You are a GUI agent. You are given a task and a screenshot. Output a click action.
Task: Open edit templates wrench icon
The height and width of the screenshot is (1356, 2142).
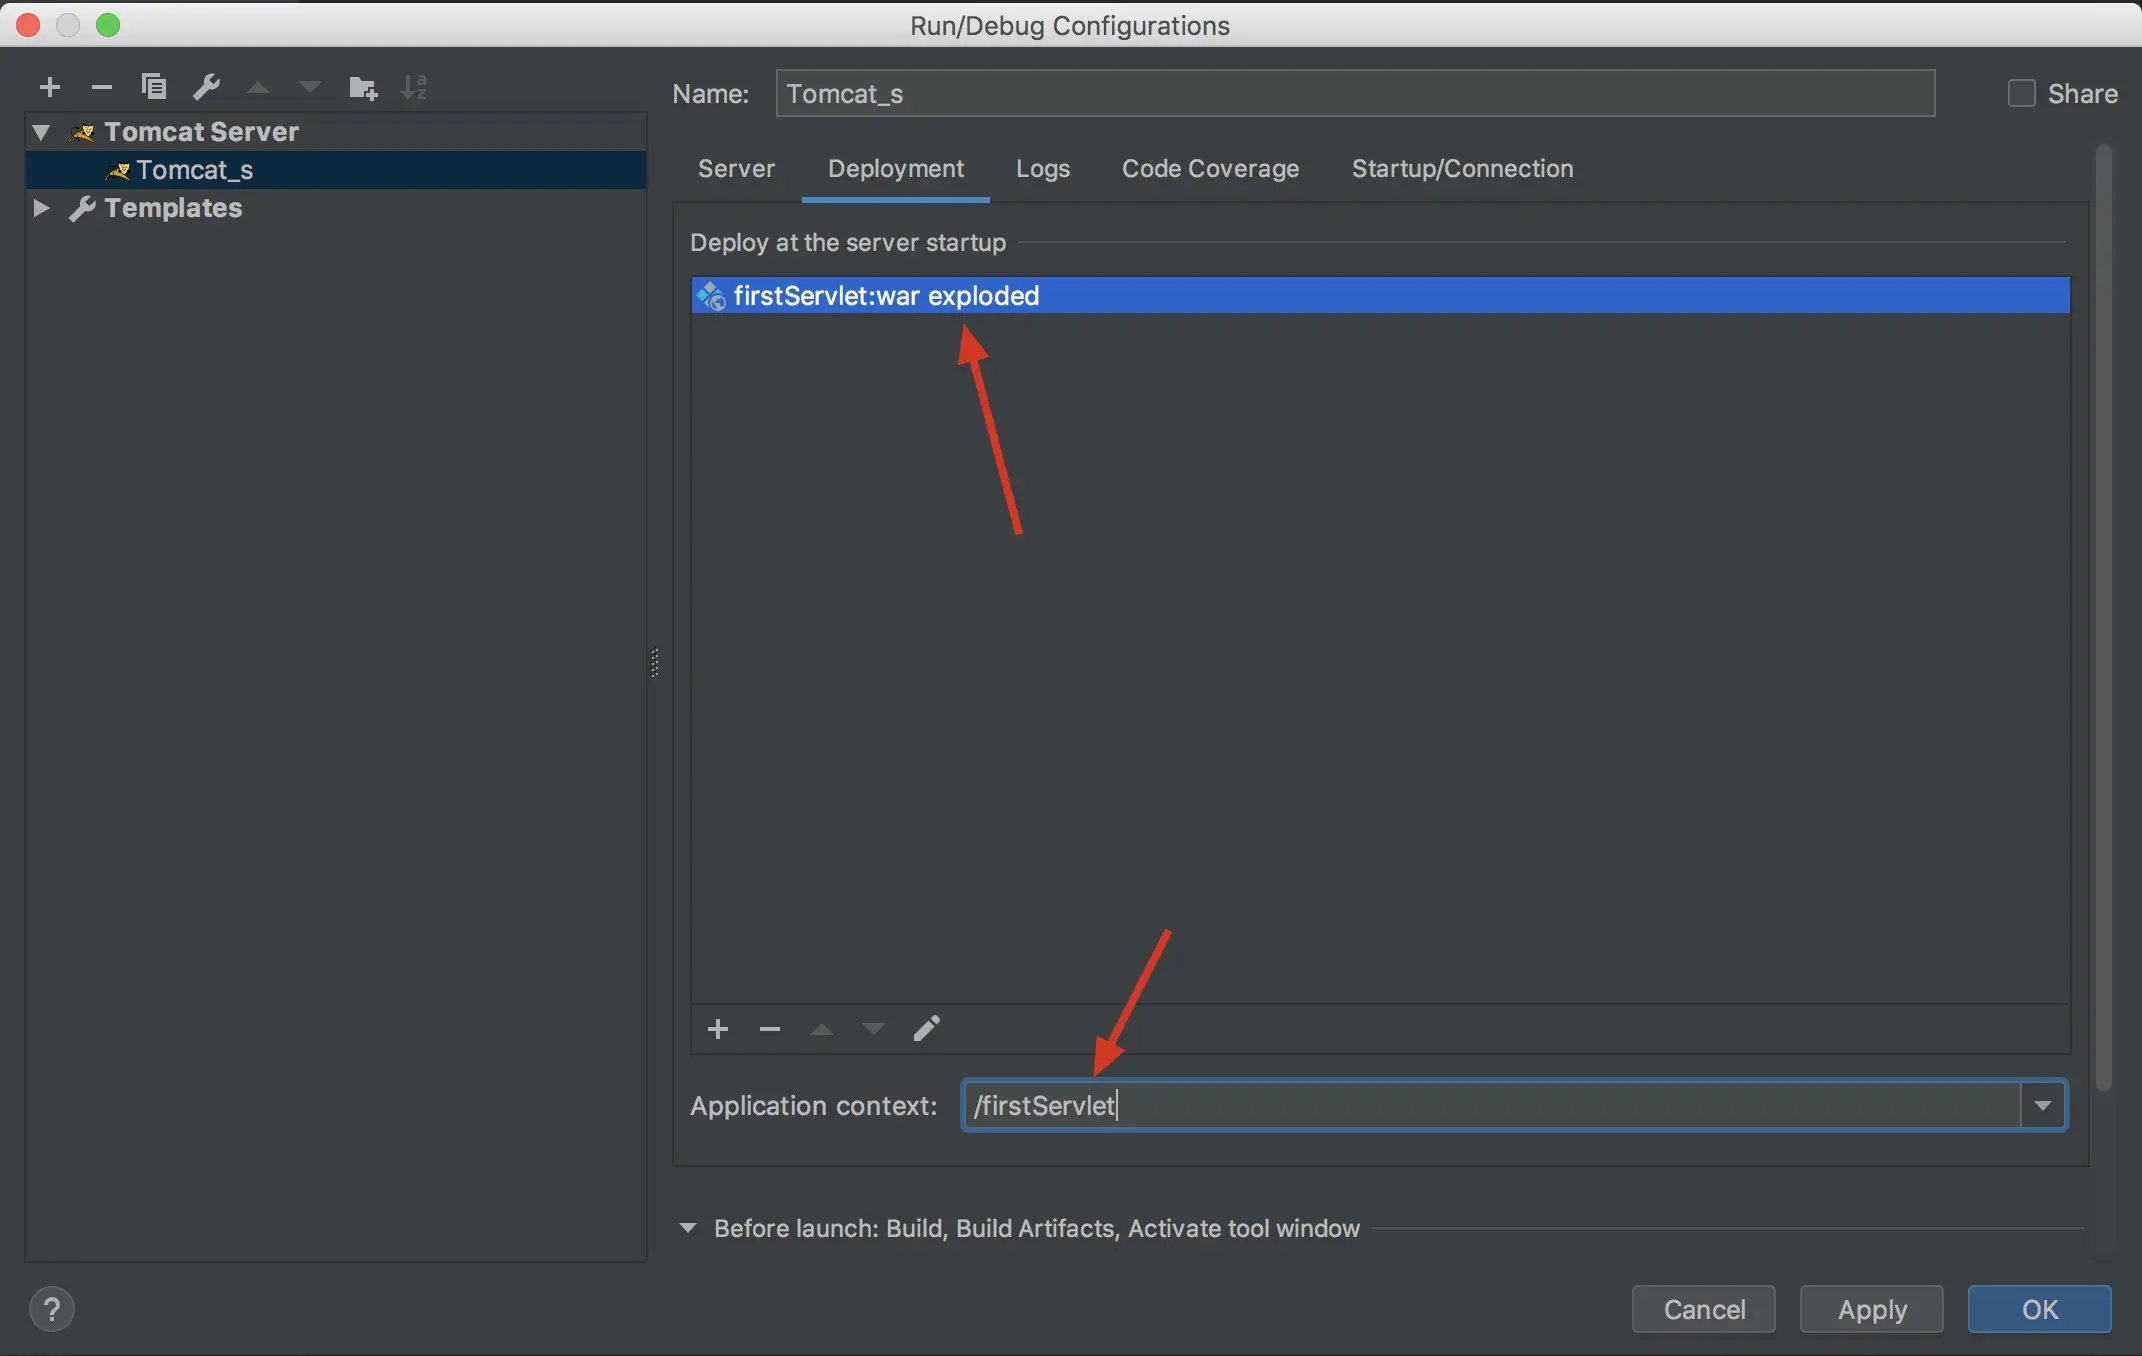(x=206, y=87)
